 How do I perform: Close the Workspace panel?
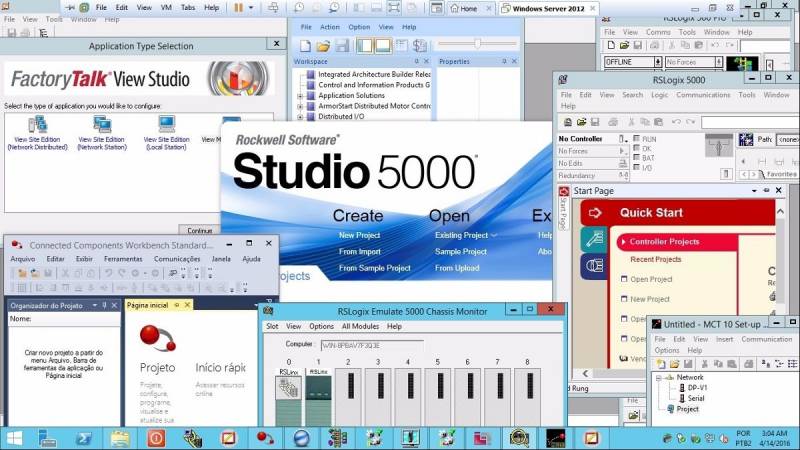pos(427,61)
